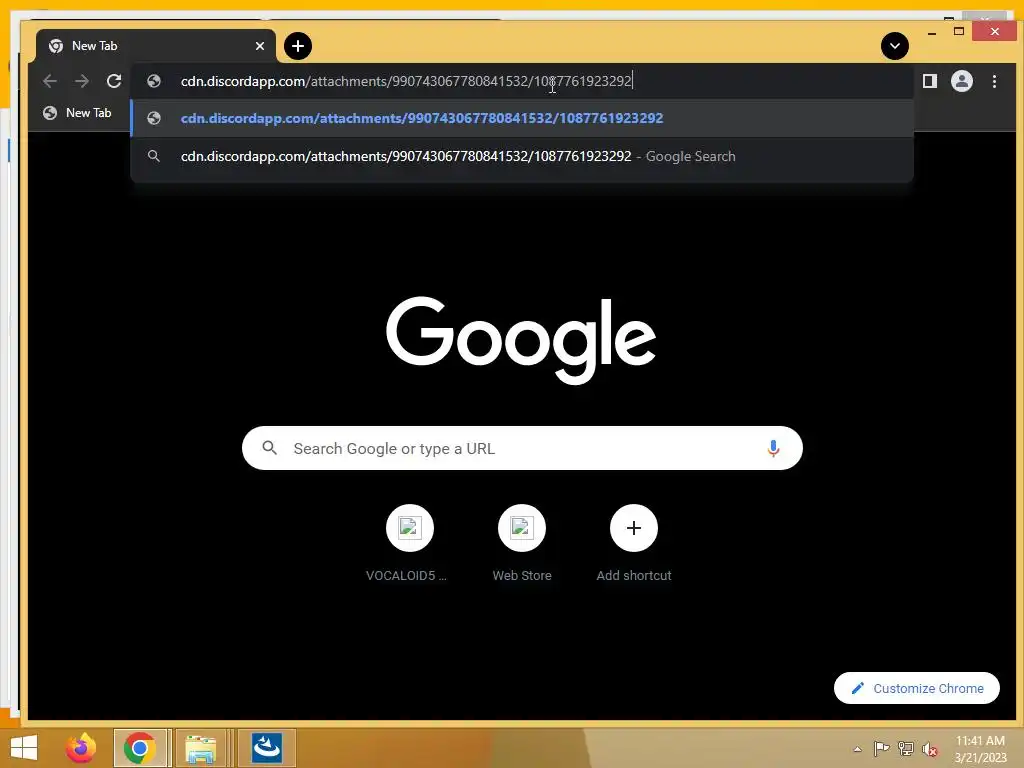
Task: Open the VOCALOID5 shortcut tile
Action: coord(409,543)
